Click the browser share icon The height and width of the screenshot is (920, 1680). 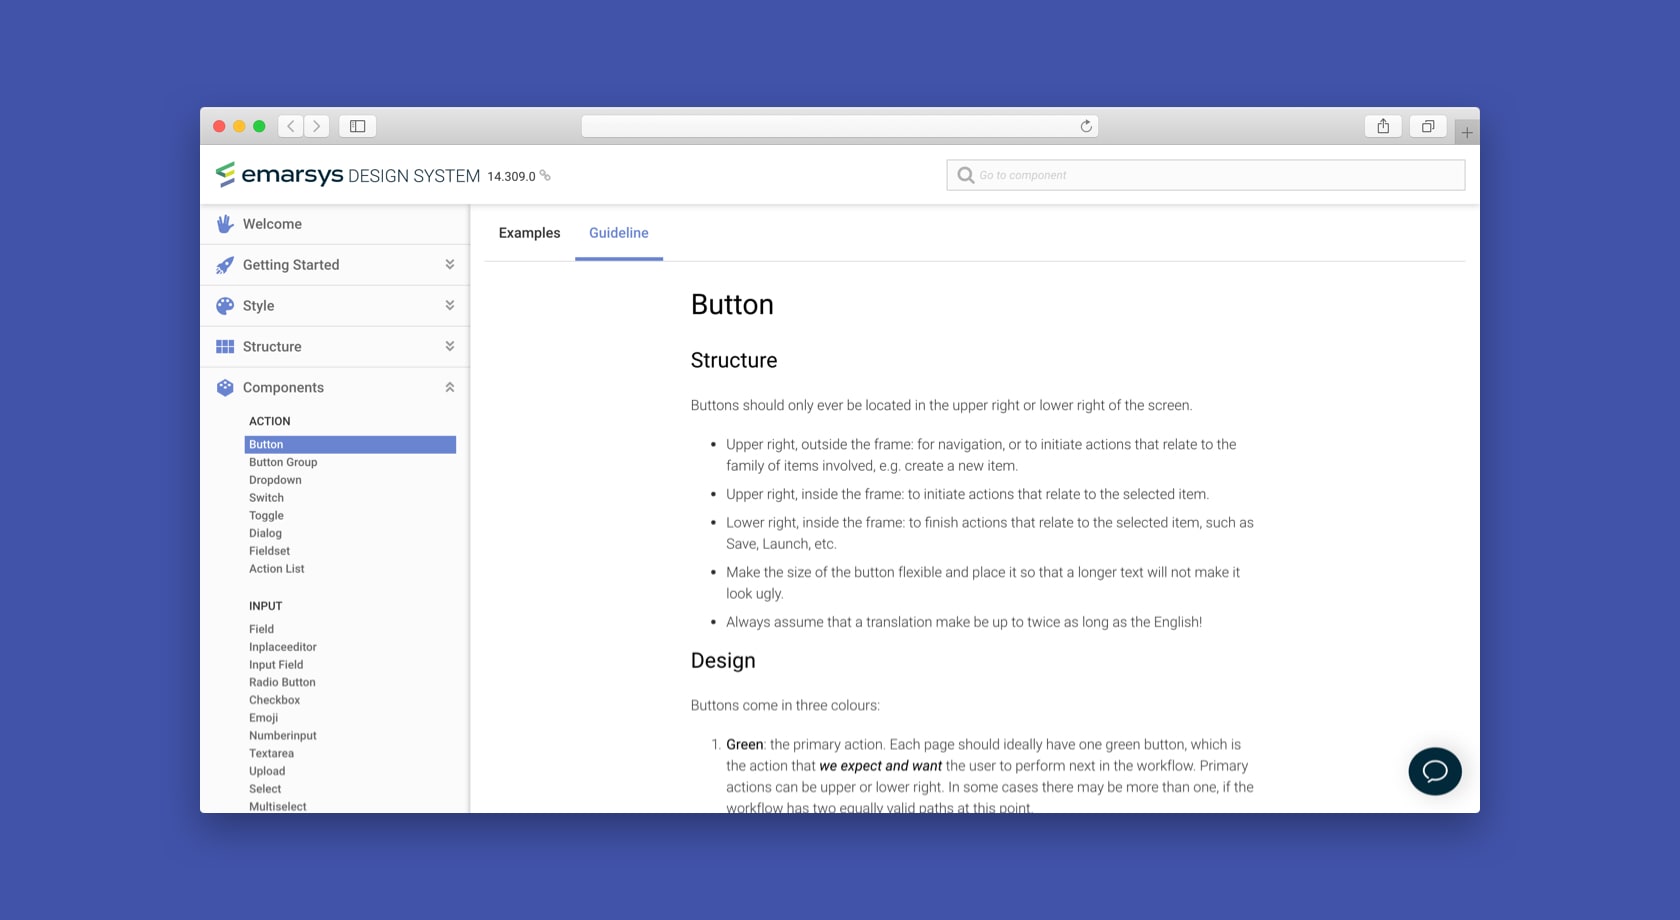(1383, 126)
